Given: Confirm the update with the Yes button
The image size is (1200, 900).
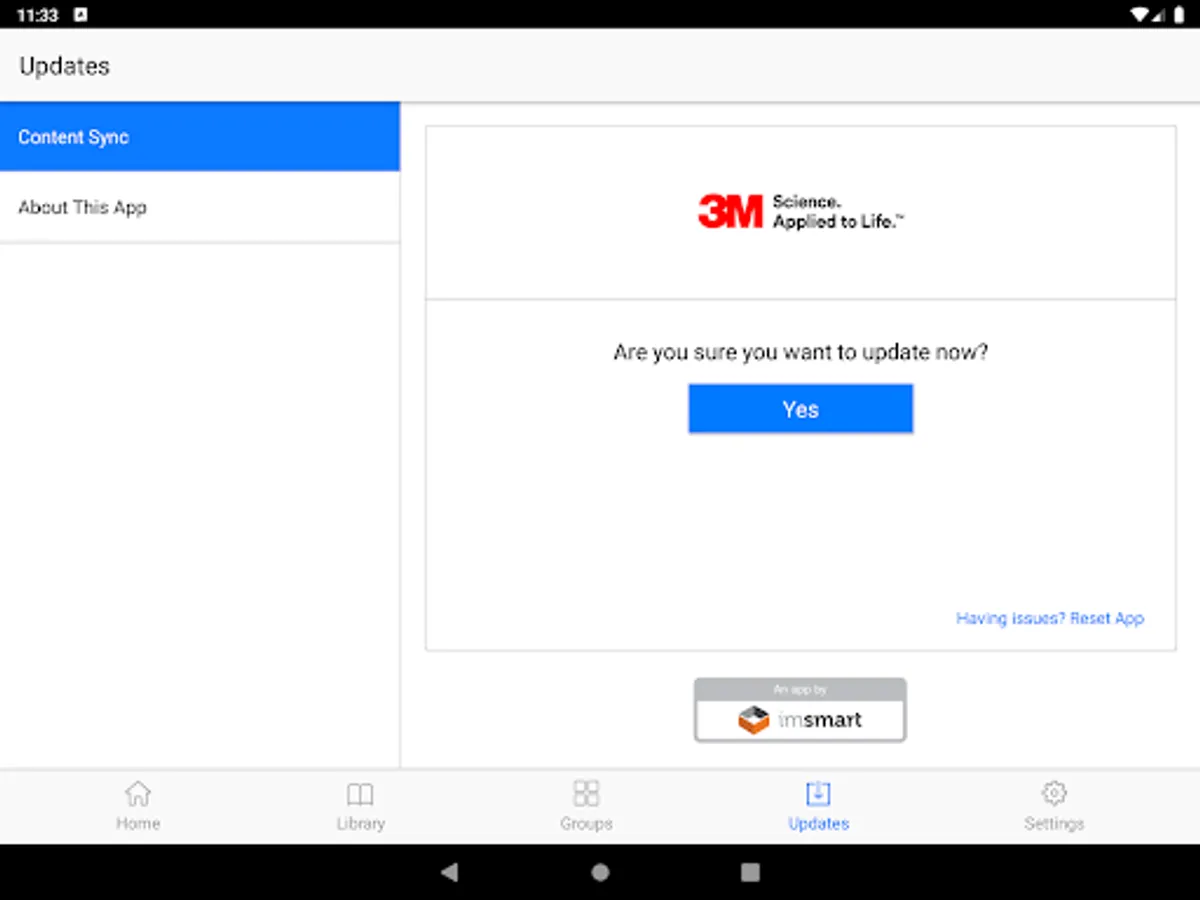Looking at the screenshot, I should (x=801, y=409).
